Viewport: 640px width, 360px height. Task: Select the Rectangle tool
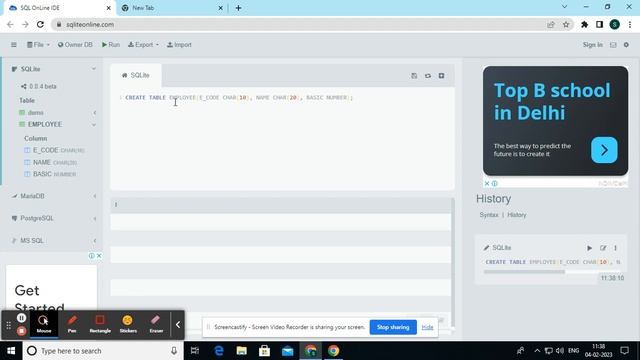[100, 324]
